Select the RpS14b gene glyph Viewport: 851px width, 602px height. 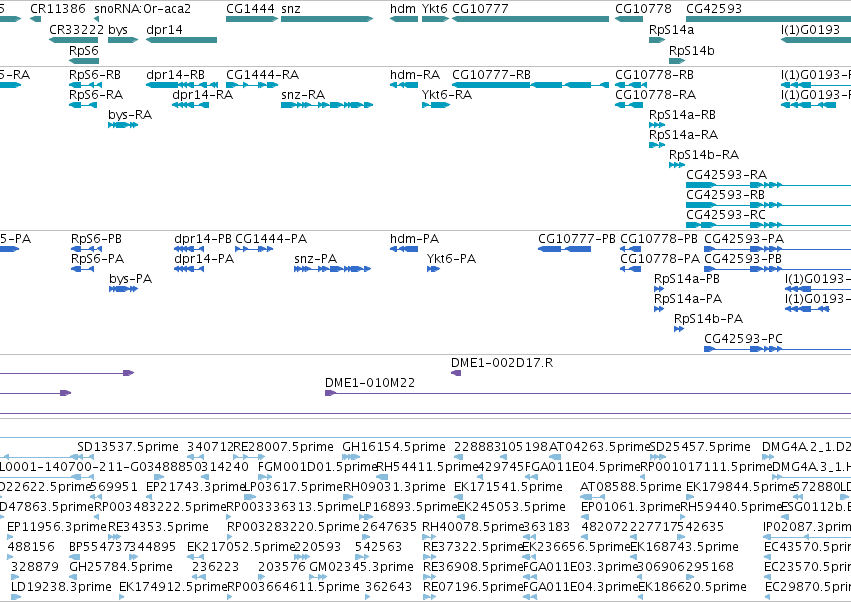[677, 61]
